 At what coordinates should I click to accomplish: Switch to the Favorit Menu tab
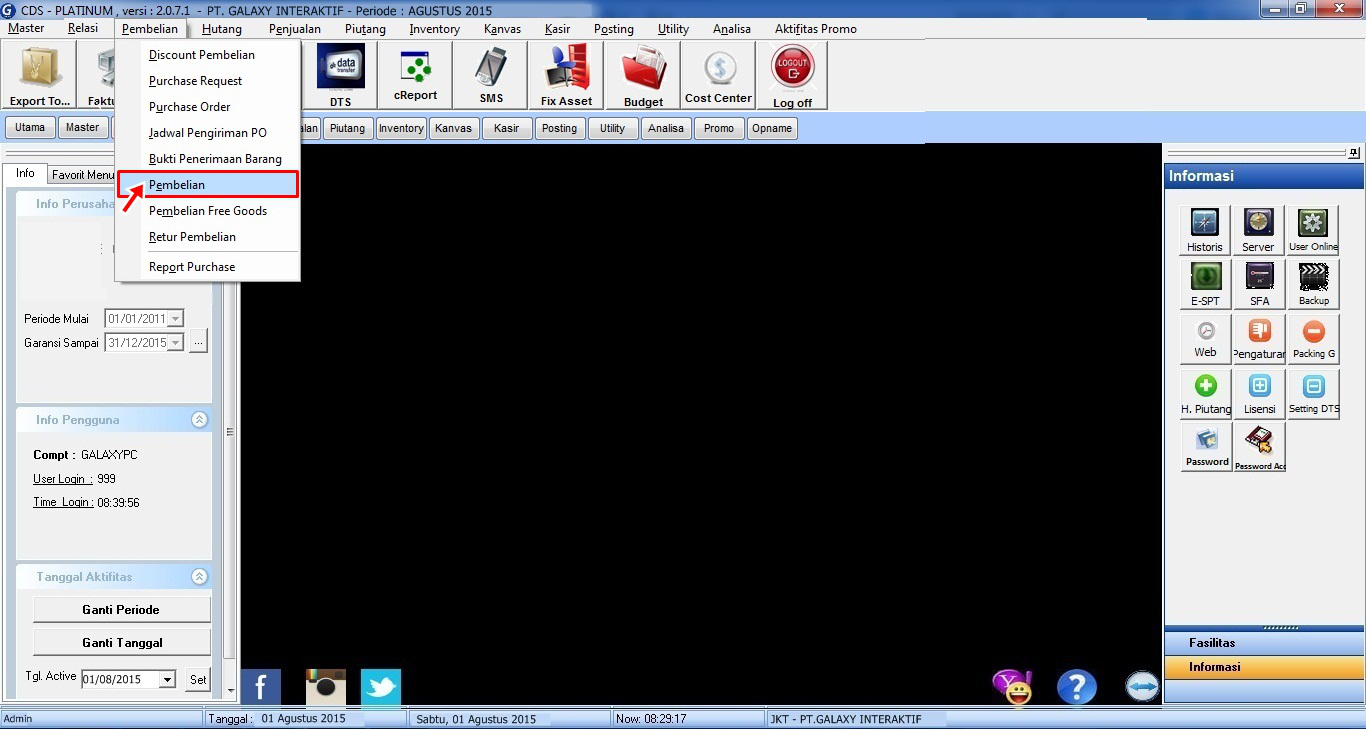pyautogui.click(x=83, y=175)
